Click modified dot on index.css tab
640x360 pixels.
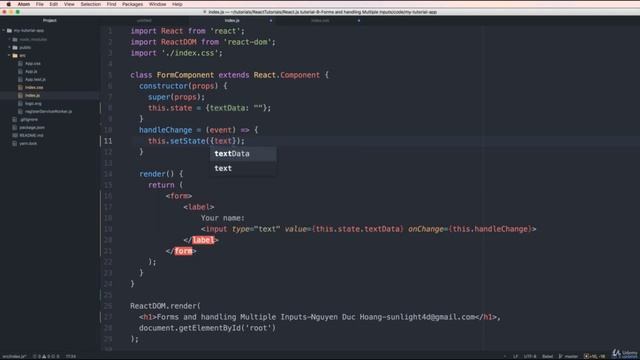(359, 20)
